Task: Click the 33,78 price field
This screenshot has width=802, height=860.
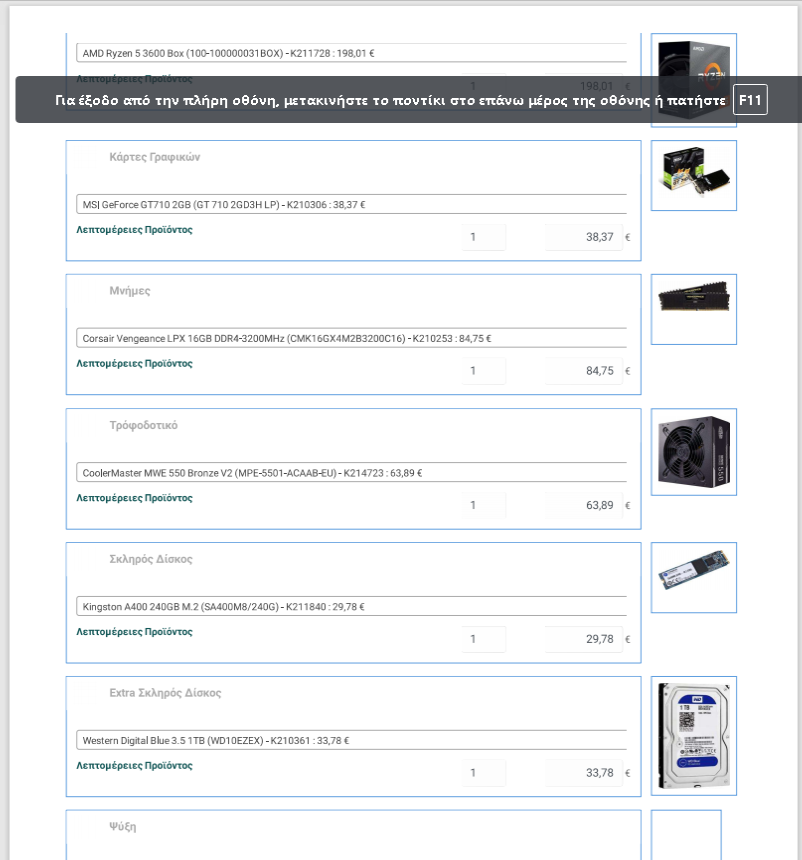Action: pyautogui.click(x=584, y=773)
